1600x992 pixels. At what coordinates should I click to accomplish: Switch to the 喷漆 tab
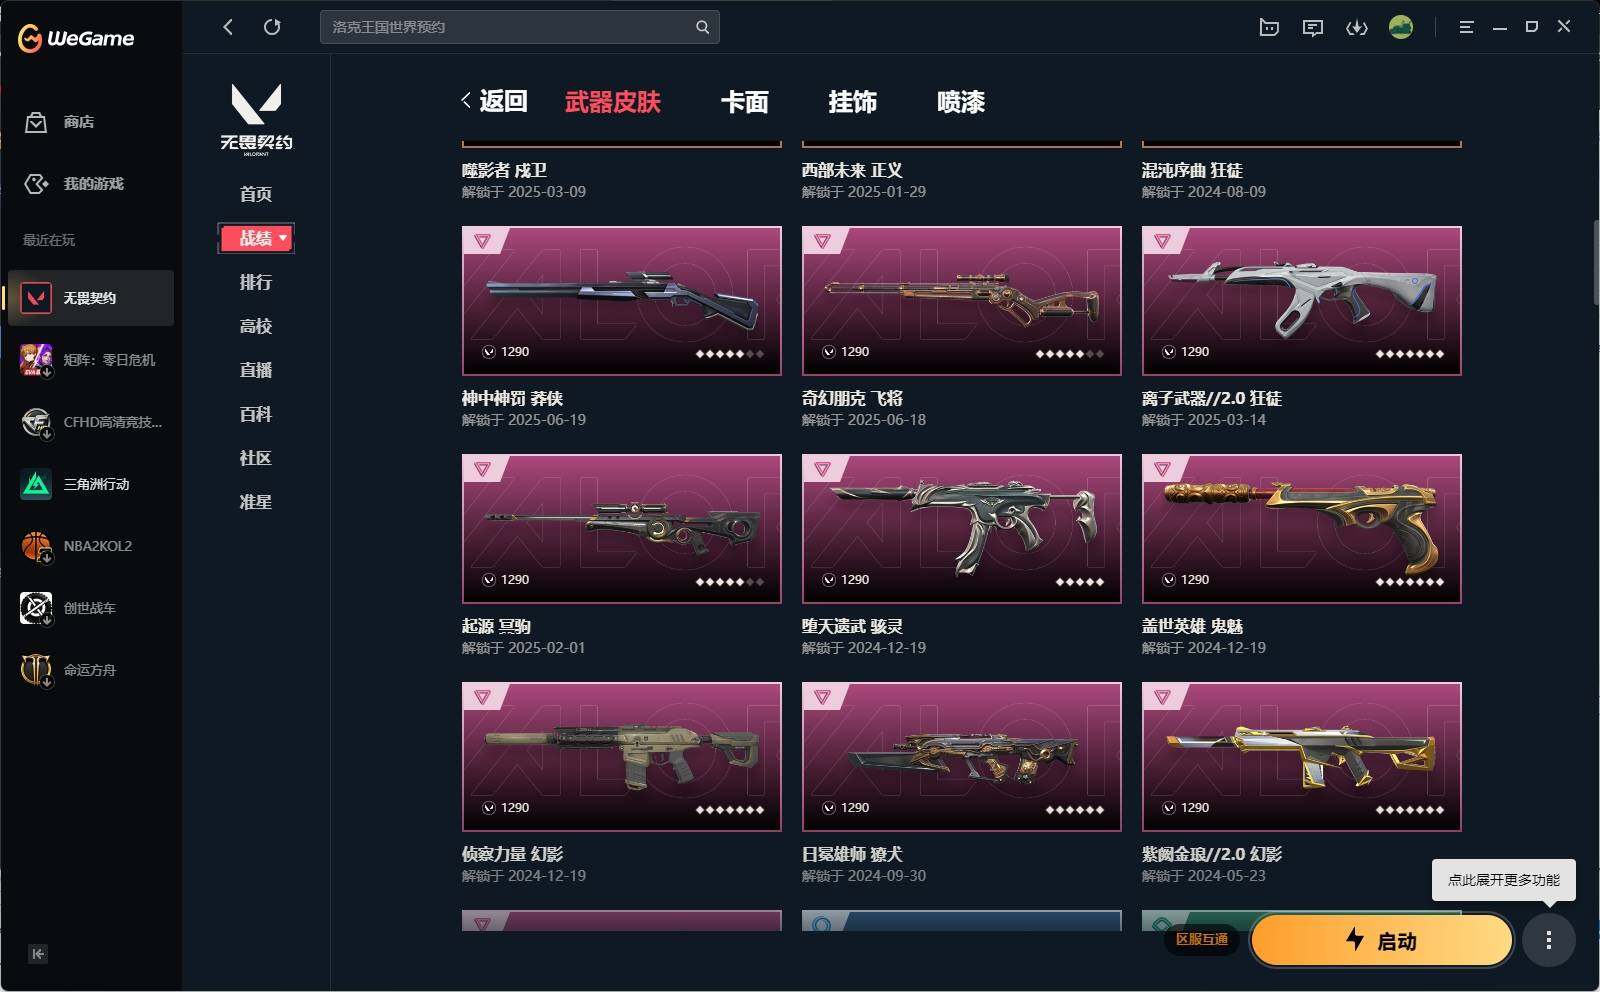[961, 102]
